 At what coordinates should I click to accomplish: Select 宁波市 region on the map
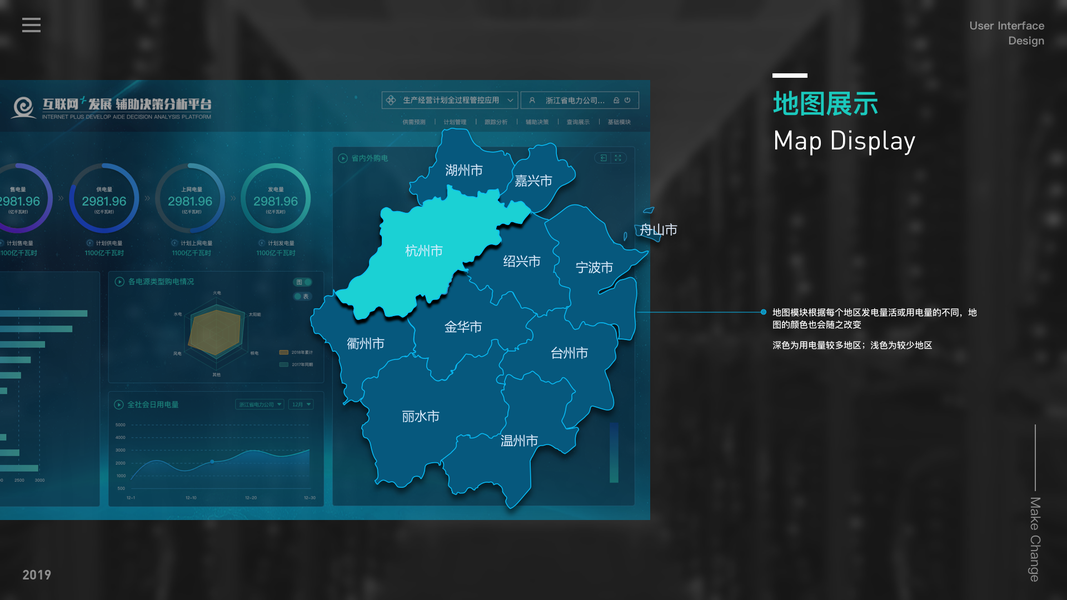click(594, 267)
